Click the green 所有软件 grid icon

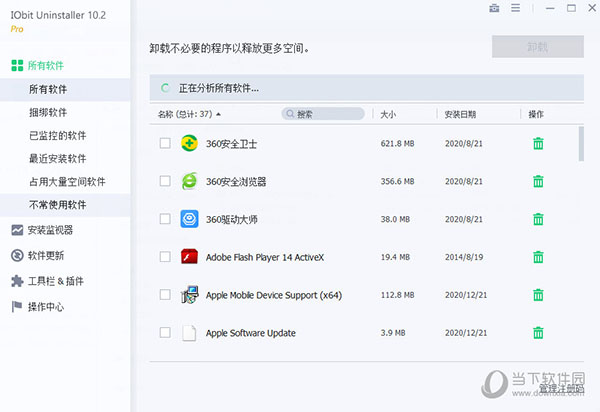(17, 65)
